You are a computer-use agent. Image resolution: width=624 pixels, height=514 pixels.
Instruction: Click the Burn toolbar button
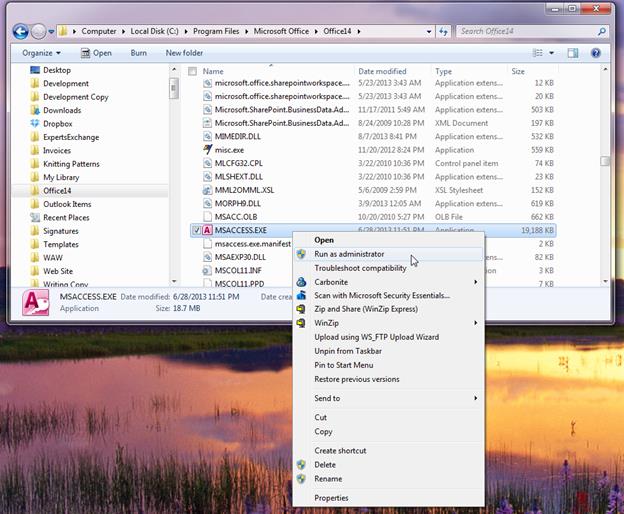click(x=138, y=53)
